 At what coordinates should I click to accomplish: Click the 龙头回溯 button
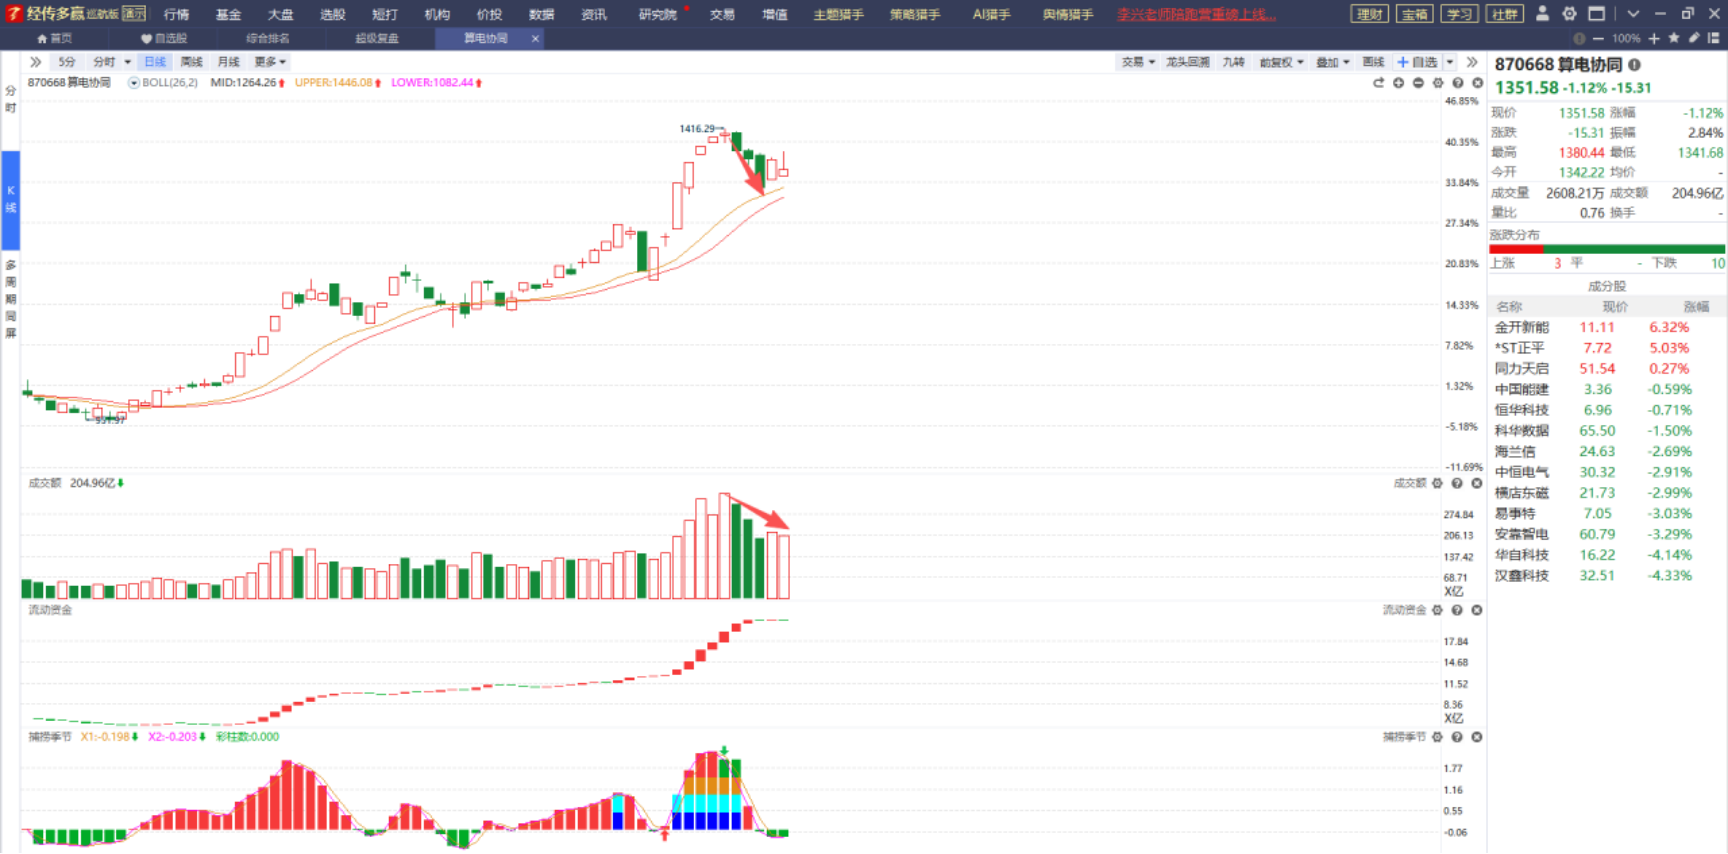pos(1187,62)
